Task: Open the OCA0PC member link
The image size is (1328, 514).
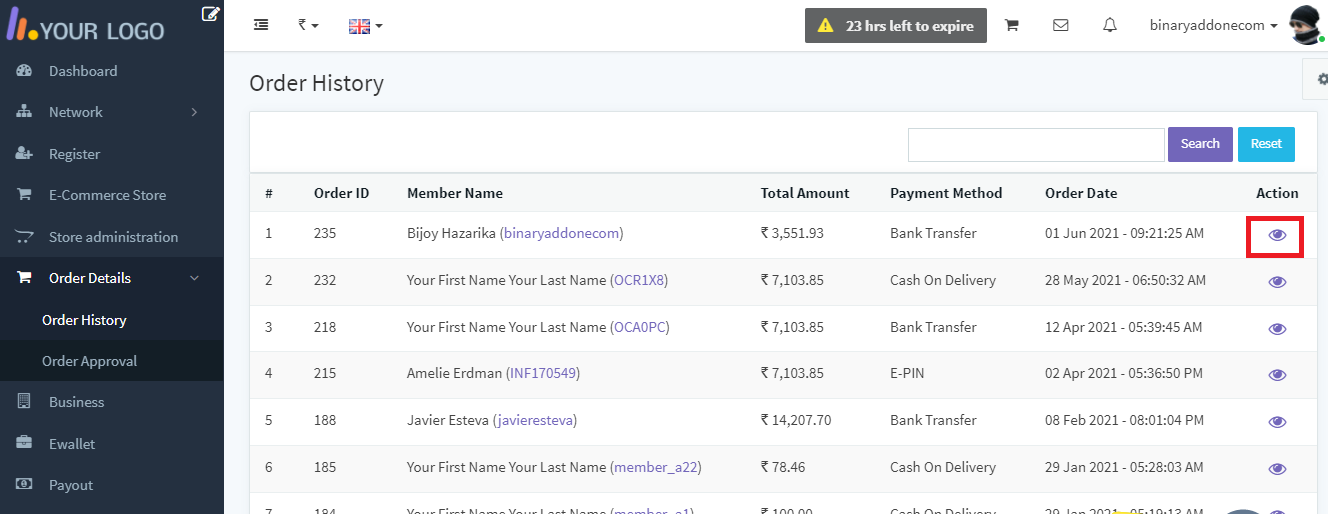Action: pyautogui.click(x=639, y=327)
